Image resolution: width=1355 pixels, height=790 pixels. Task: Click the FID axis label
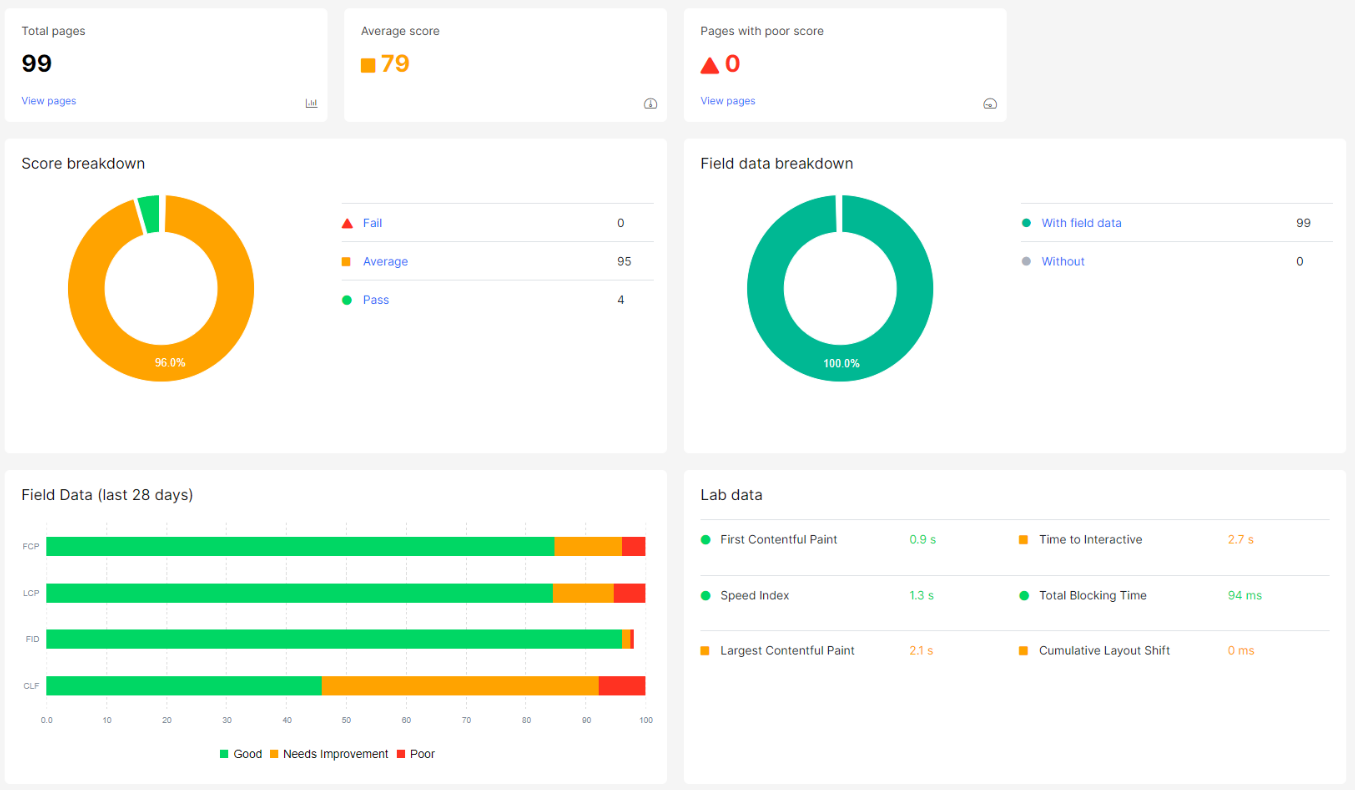click(32, 639)
